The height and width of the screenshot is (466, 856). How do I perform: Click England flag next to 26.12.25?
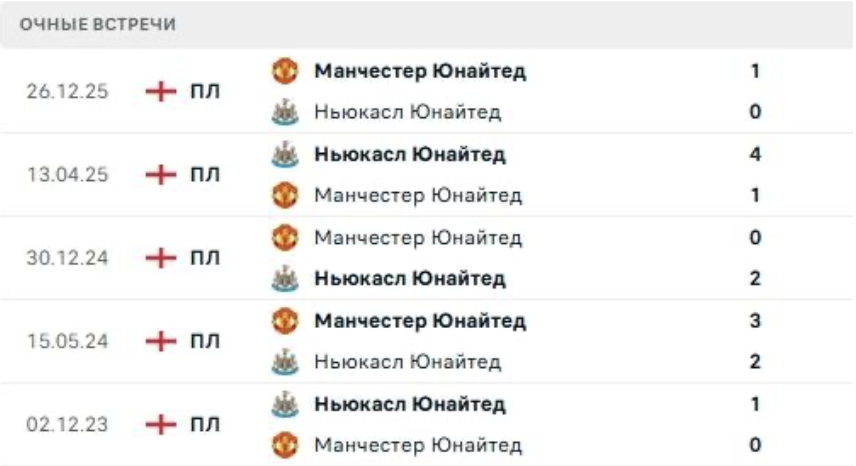[x=160, y=91]
